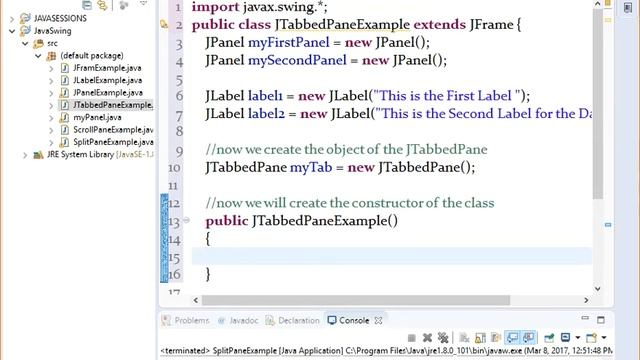The width and height of the screenshot is (640, 360).
Task: Click the JRE System Library books icon
Action: 38,155
